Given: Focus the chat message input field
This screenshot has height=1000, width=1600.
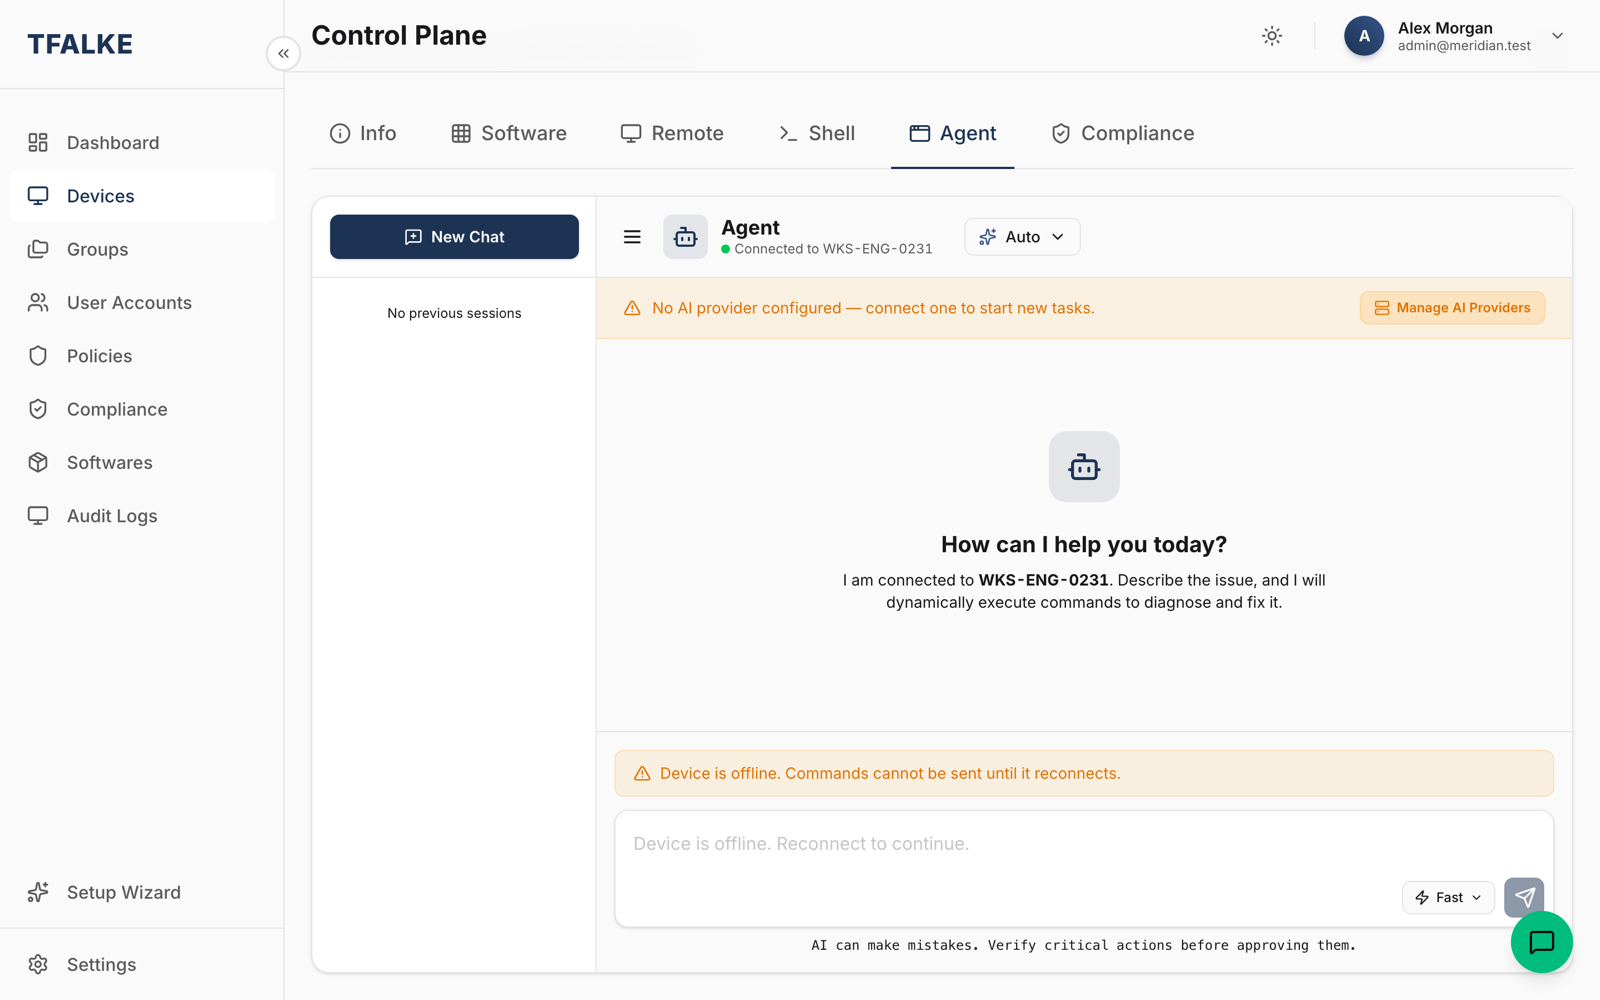Looking at the screenshot, I should coord(1084,845).
